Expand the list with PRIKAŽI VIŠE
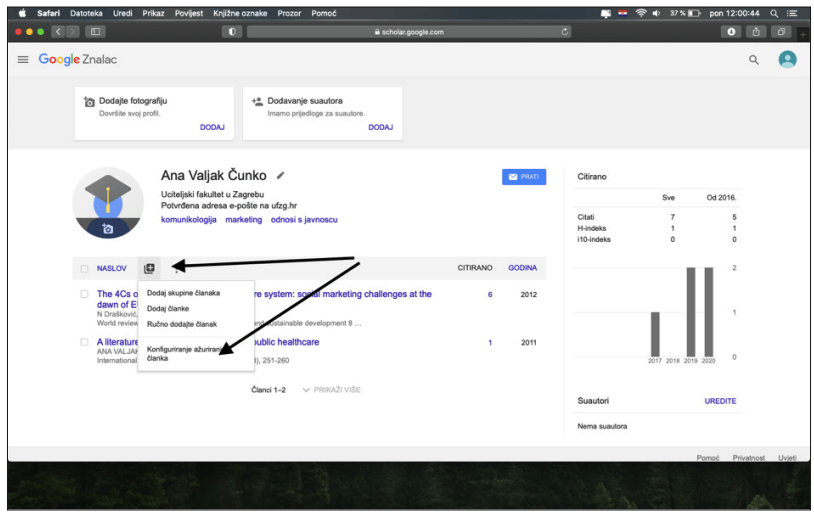814x519 pixels. pyautogui.click(x=331, y=389)
